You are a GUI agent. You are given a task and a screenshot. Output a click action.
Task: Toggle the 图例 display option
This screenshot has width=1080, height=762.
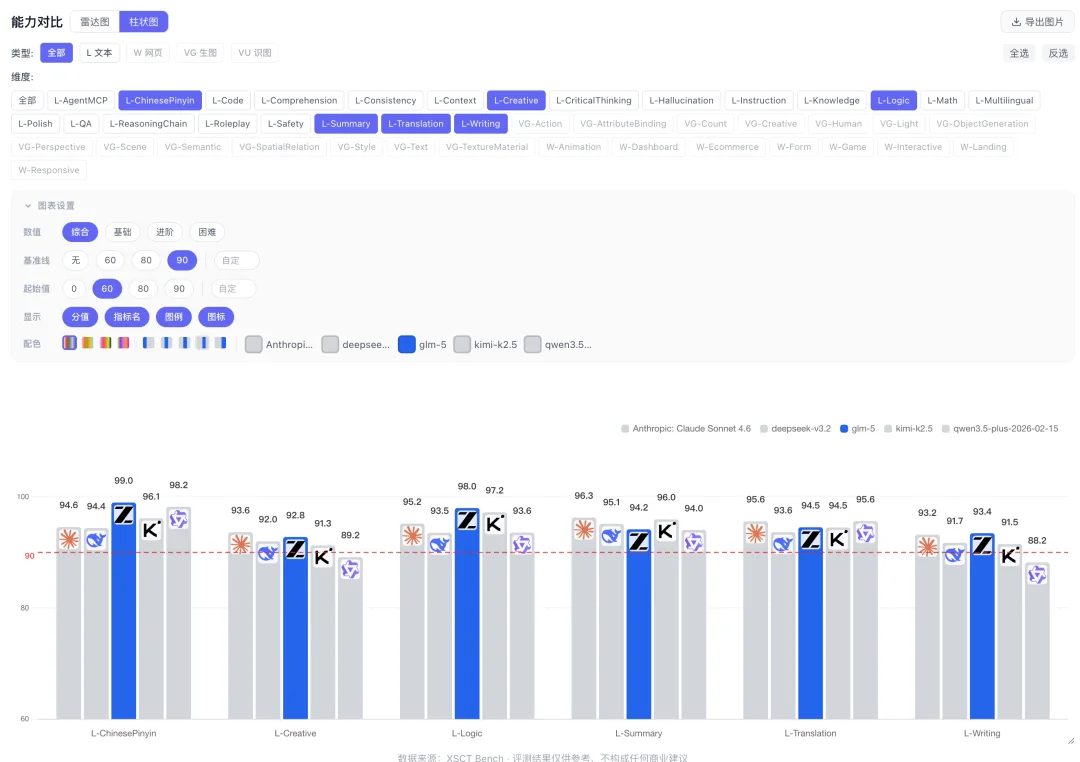click(x=174, y=317)
